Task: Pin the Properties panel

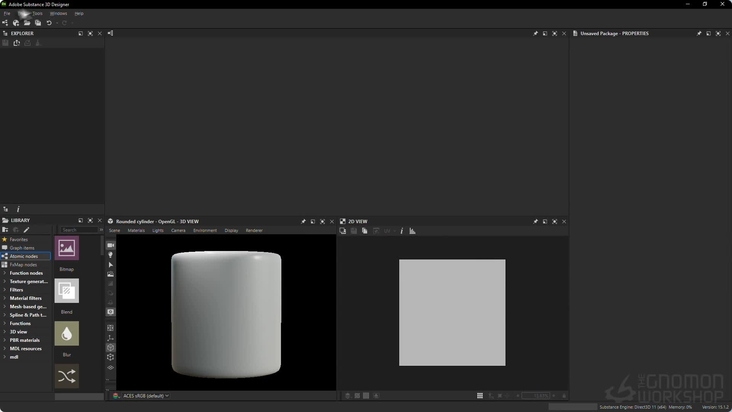Action: point(699,34)
